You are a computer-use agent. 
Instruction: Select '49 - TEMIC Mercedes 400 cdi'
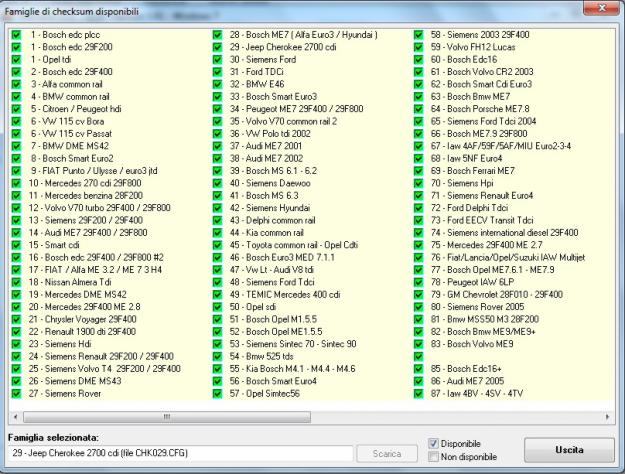pos(285,294)
